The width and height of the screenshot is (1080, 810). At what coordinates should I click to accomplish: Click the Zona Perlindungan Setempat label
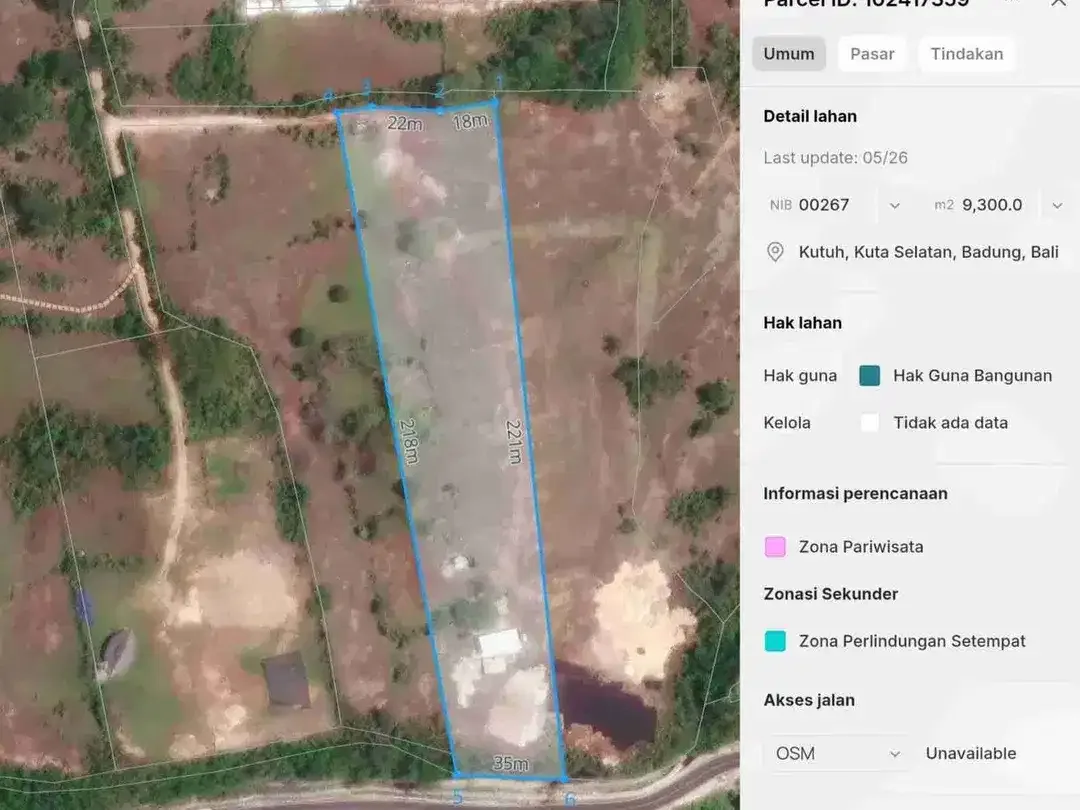pyautogui.click(x=912, y=641)
